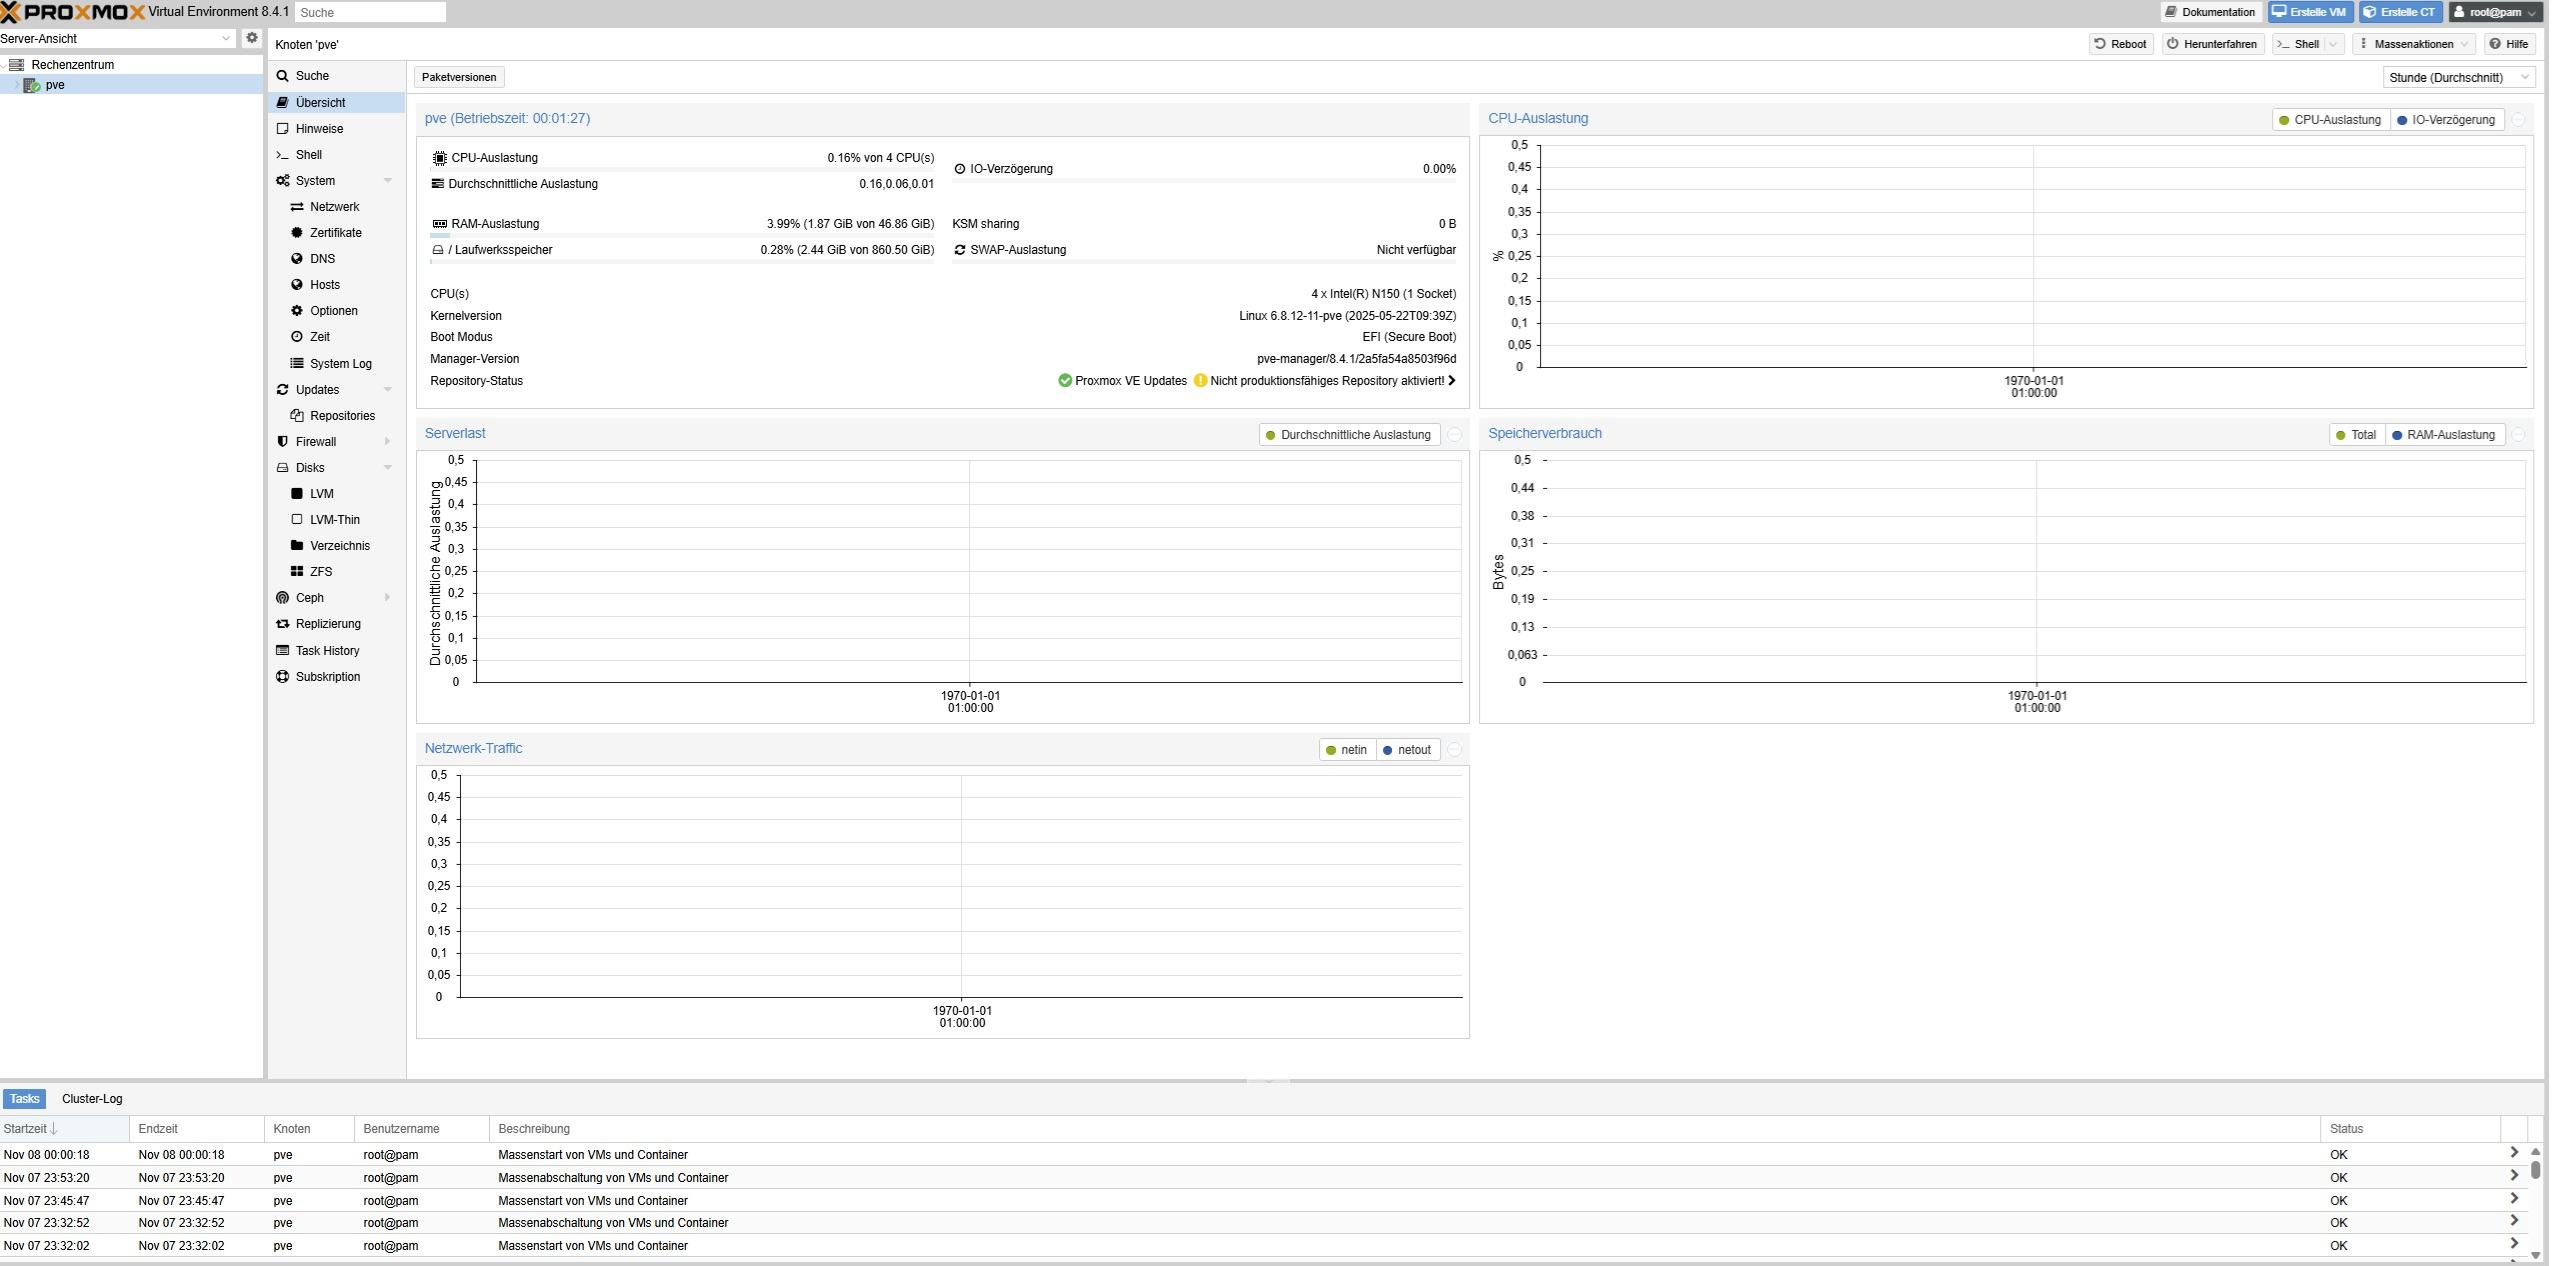This screenshot has height=1266, width=2558.
Task: Open the node Firewall section
Action: pyautogui.click(x=315, y=442)
